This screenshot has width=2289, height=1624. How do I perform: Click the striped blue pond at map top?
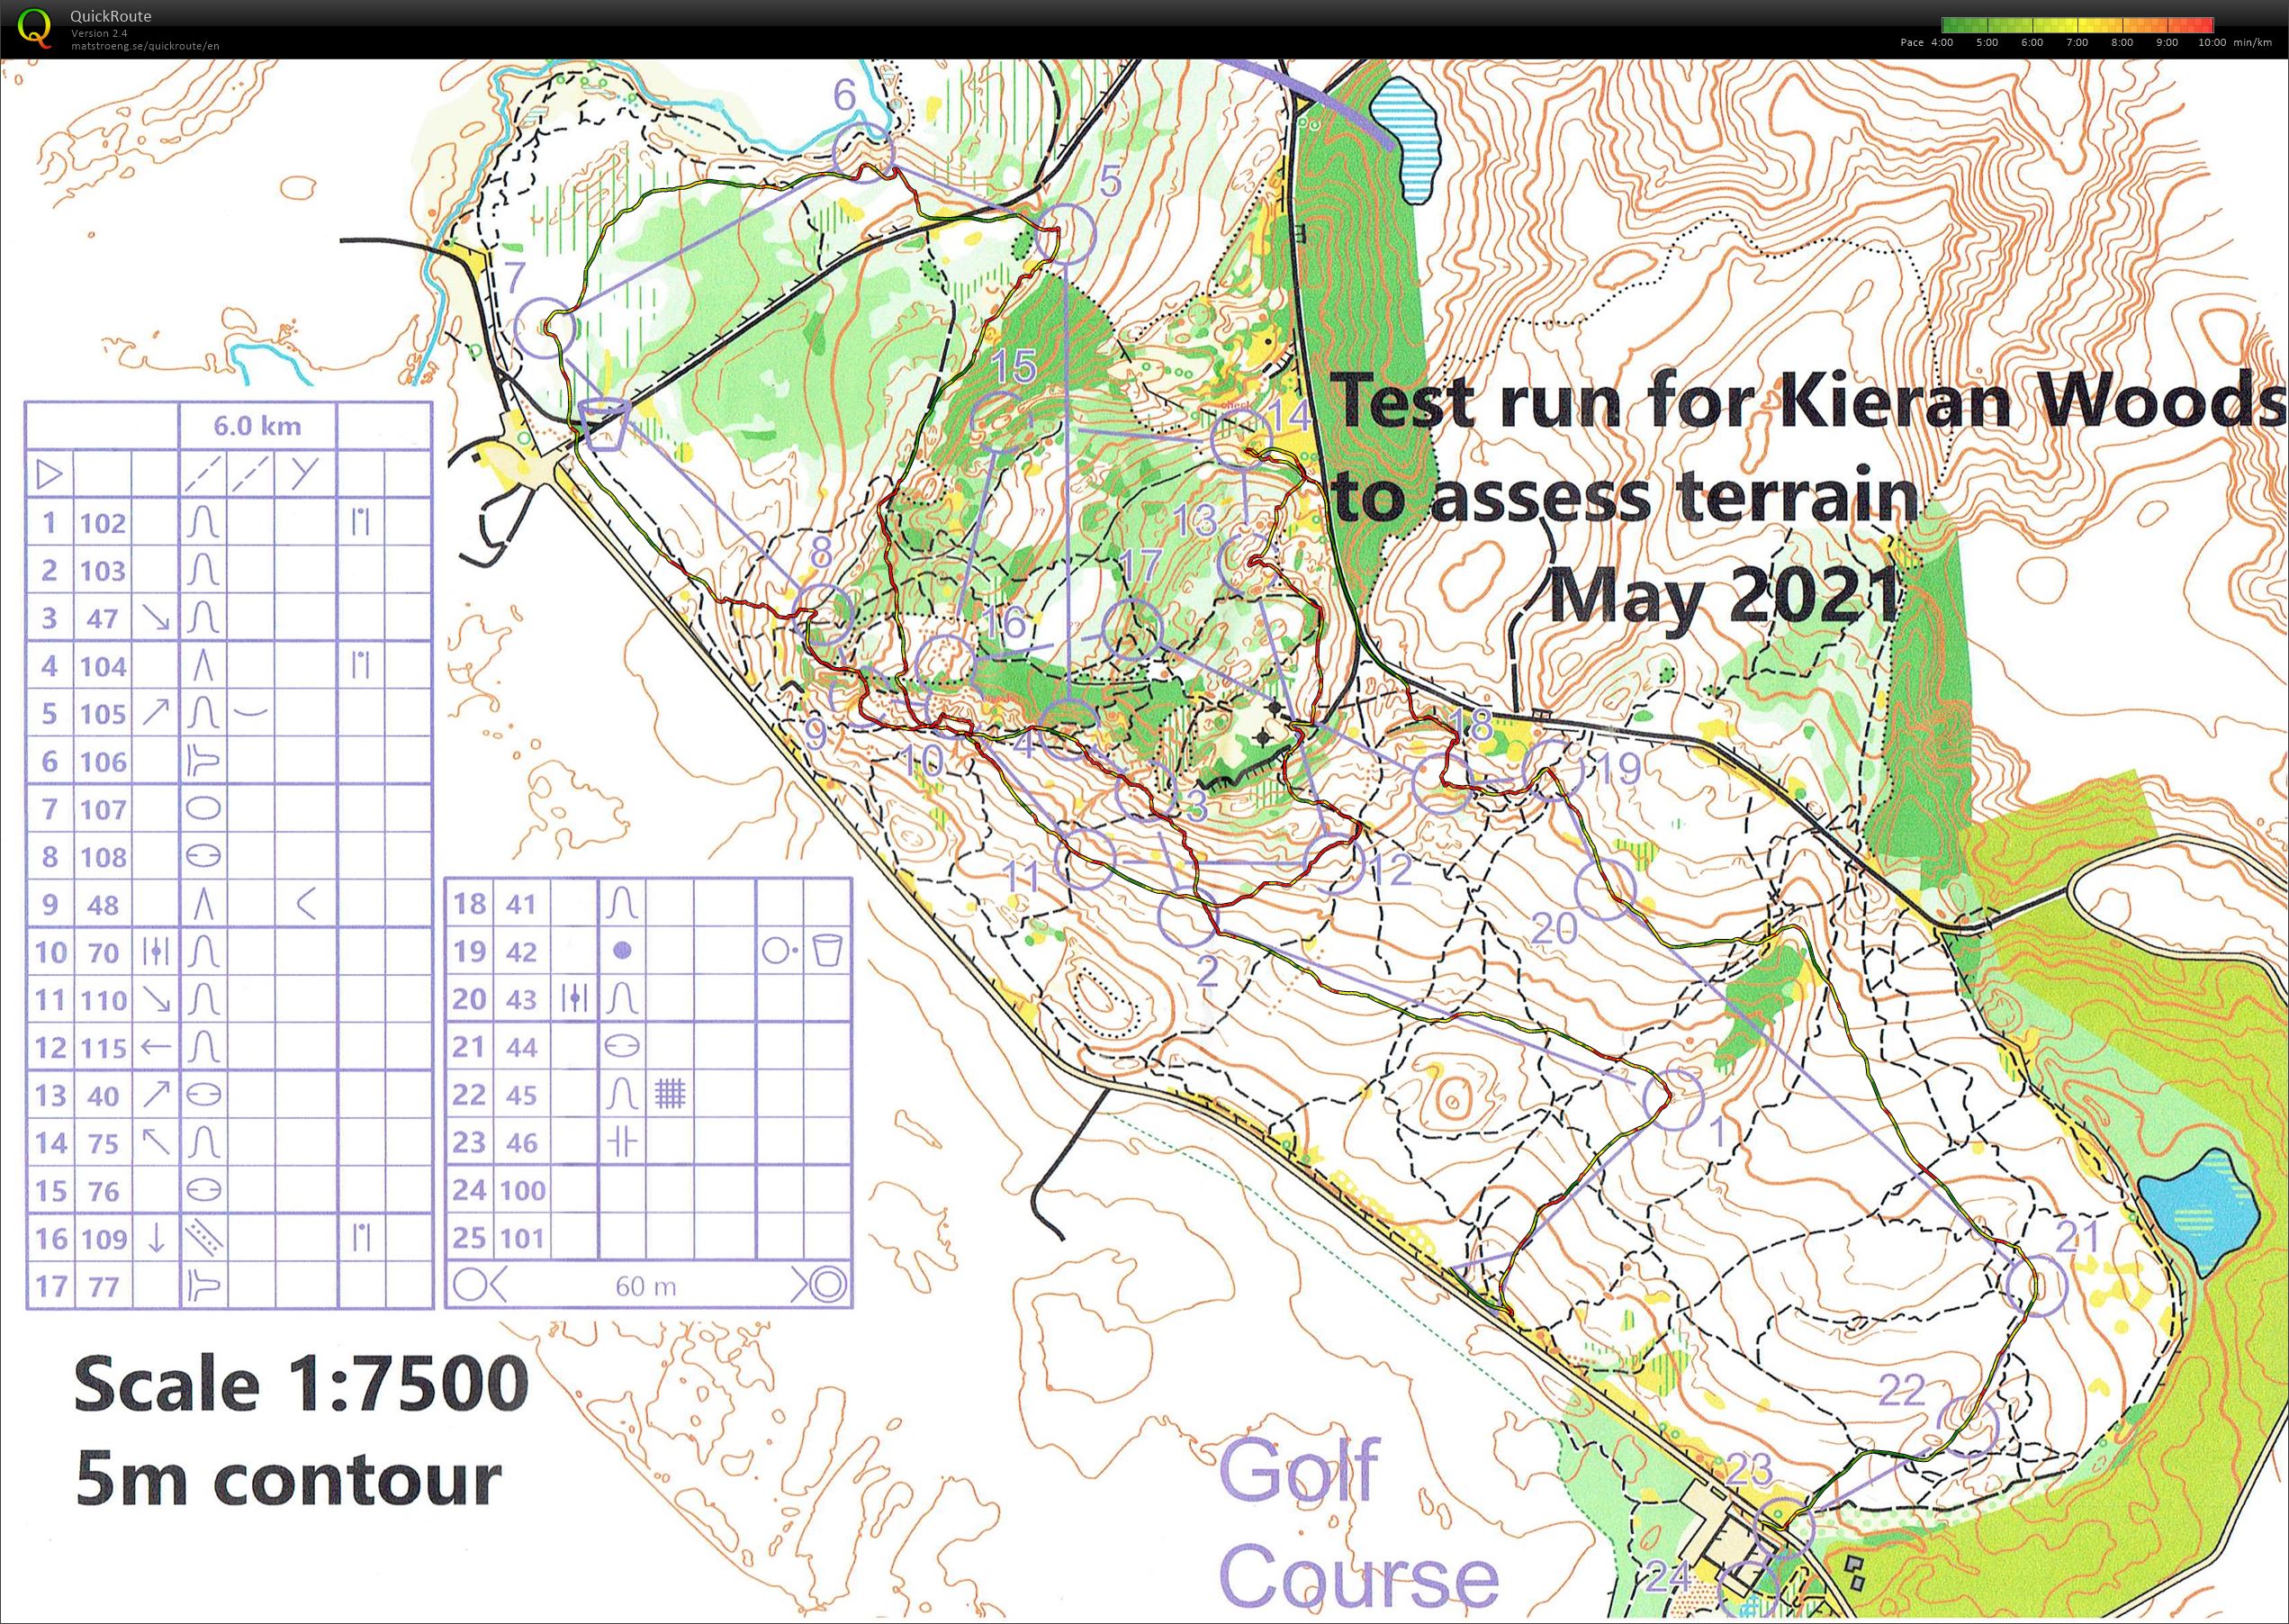click(1405, 140)
